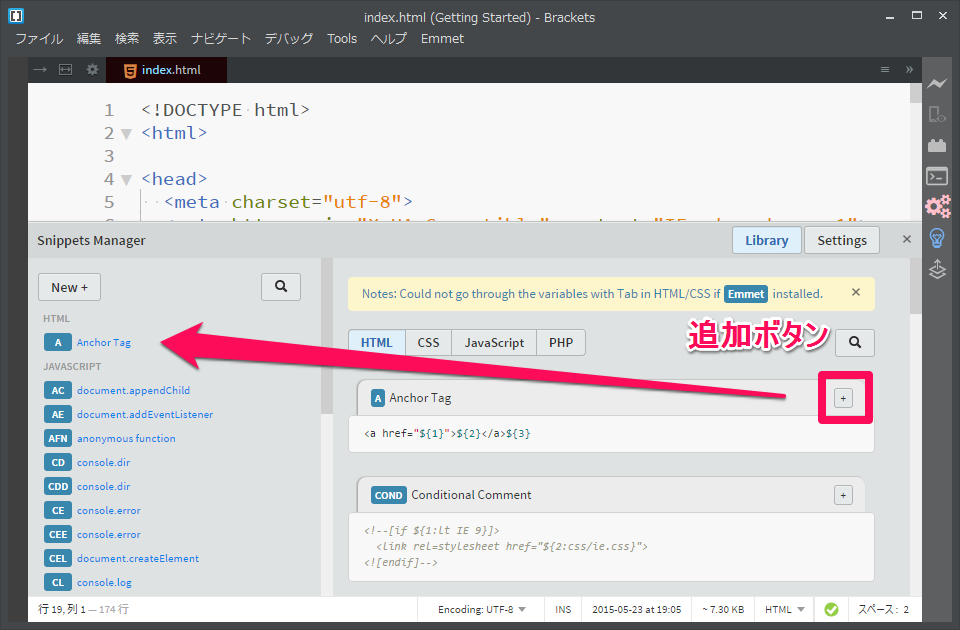Open the Encoding UTF-8 dropdown
960x630 pixels.
(482, 609)
